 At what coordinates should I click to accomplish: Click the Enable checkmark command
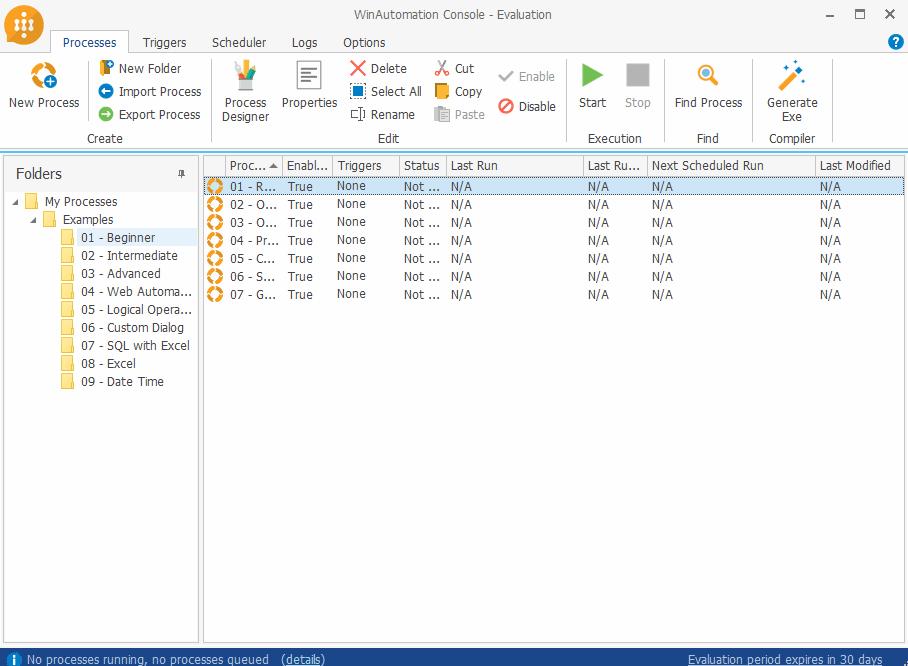526,76
